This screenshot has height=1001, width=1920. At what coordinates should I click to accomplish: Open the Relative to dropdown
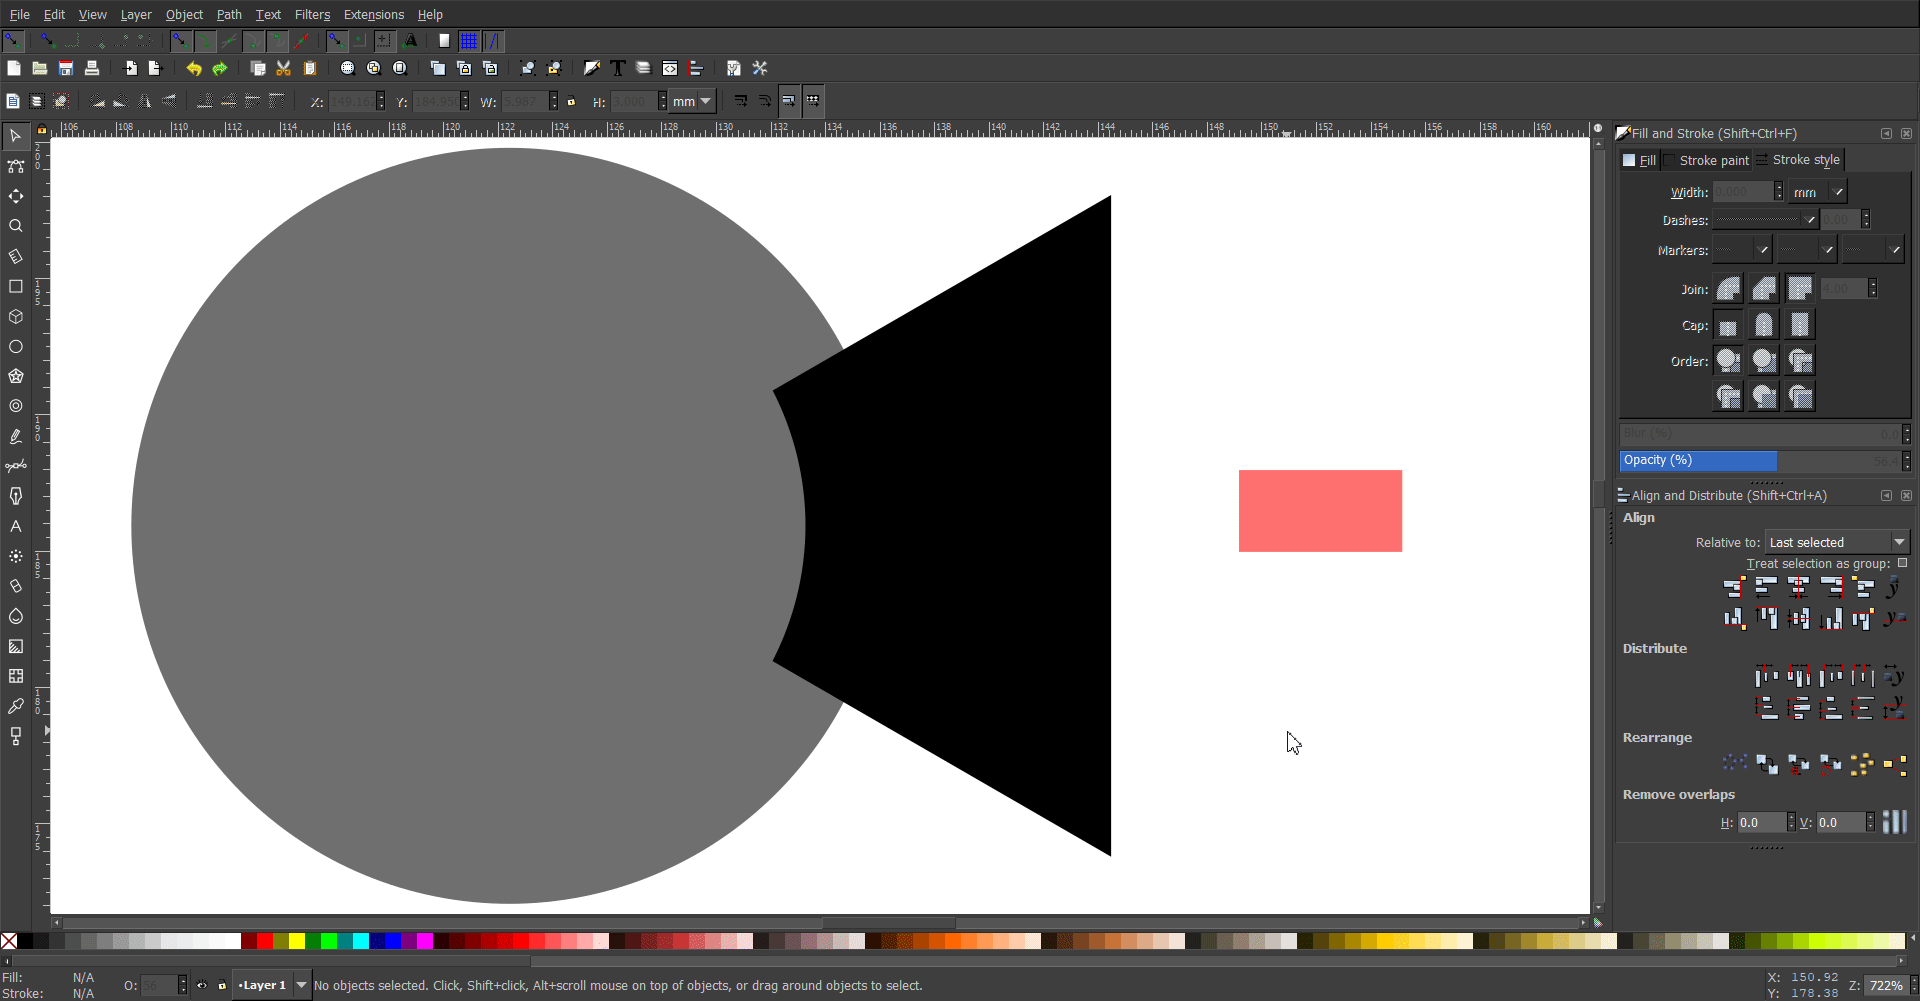pos(1836,541)
